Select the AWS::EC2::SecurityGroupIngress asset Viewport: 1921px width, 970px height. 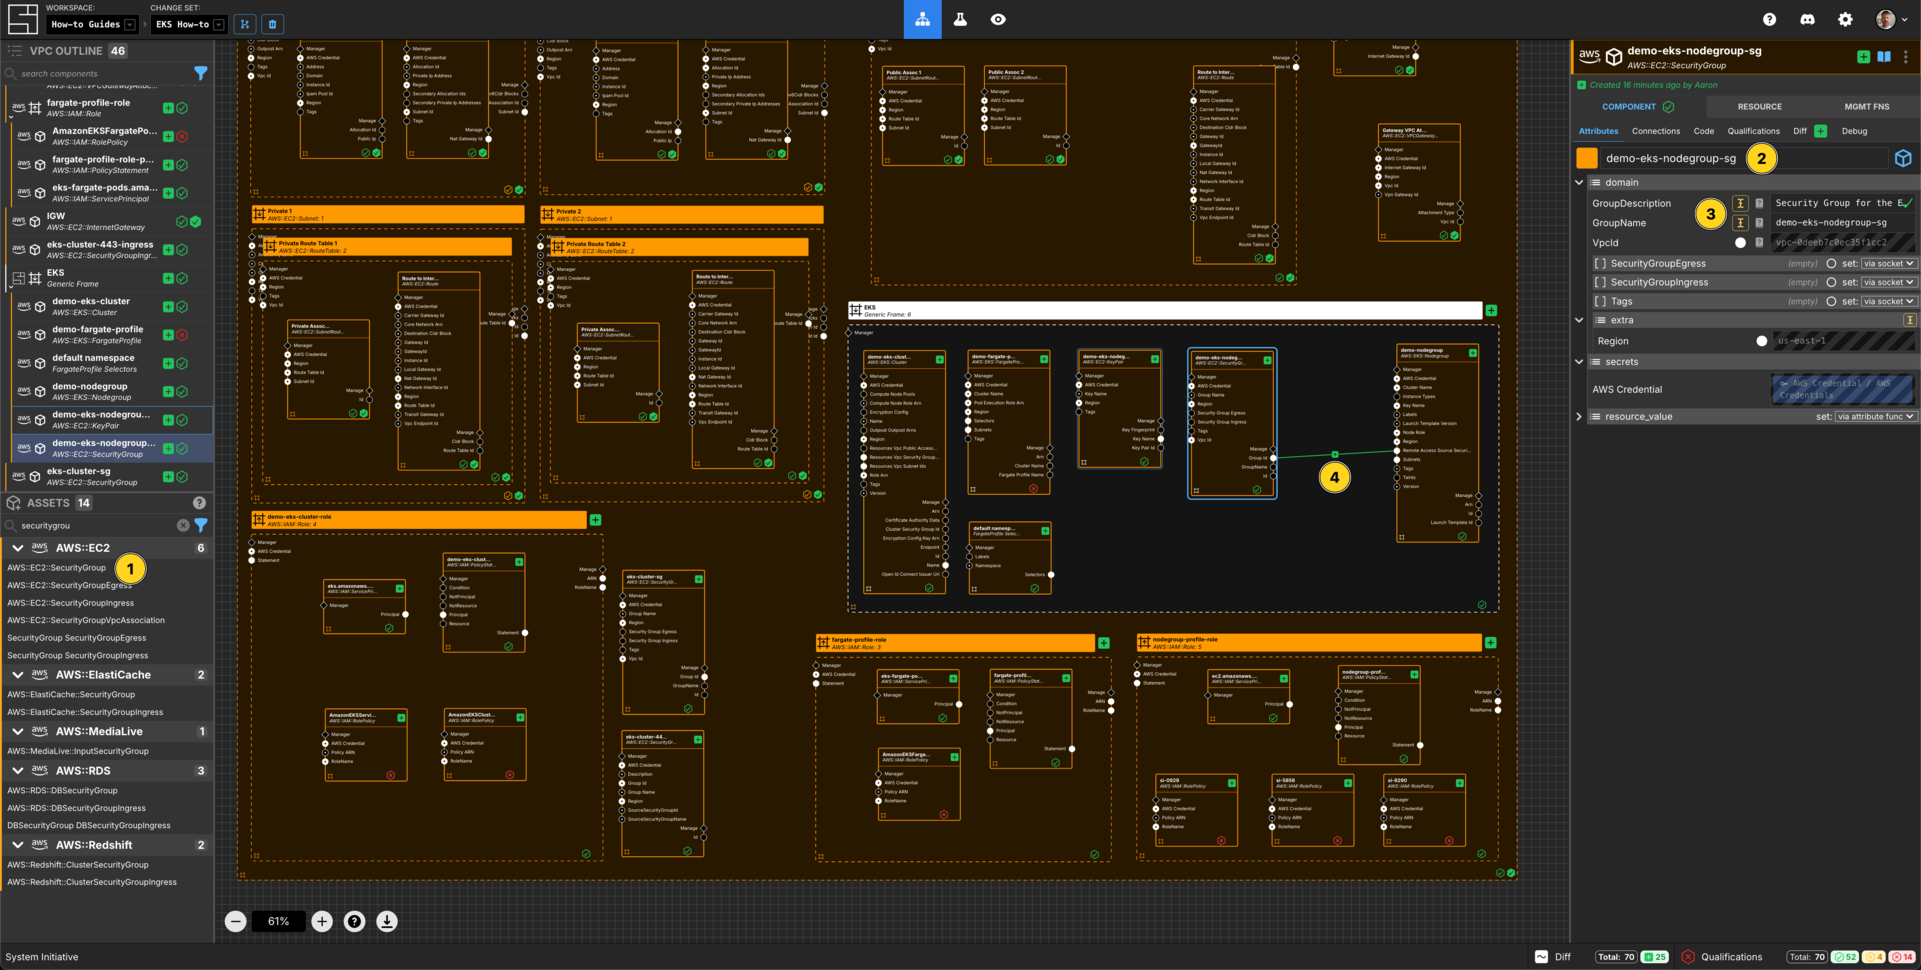[x=70, y=603]
